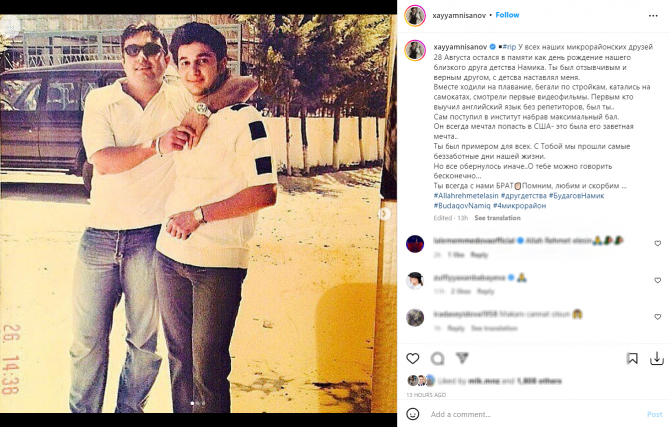Like the third comment heart
The width and height of the screenshot is (670, 427).
658,317
